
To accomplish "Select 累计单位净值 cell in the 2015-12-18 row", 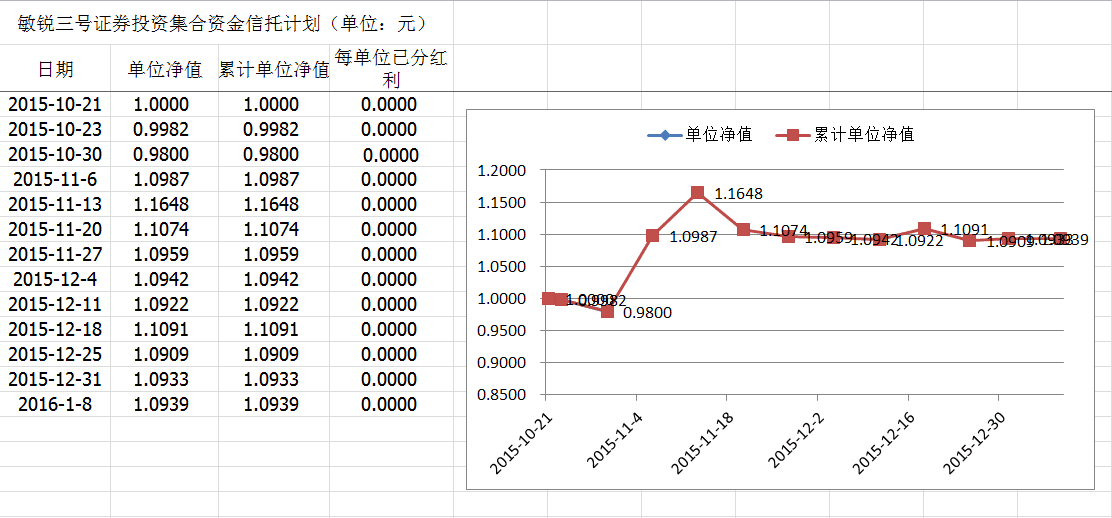I will click(271, 330).
